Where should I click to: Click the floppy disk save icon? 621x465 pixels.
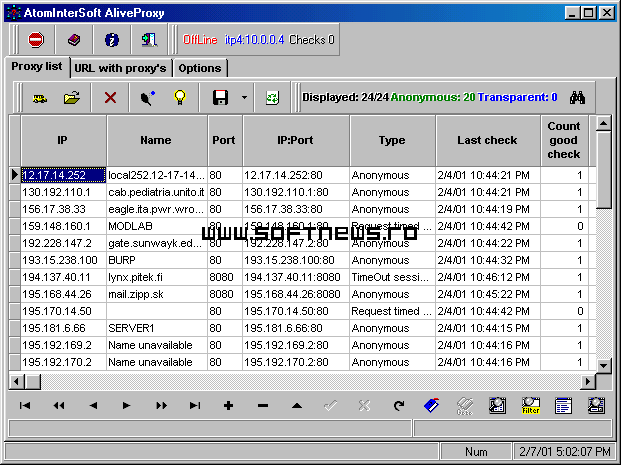[x=220, y=97]
